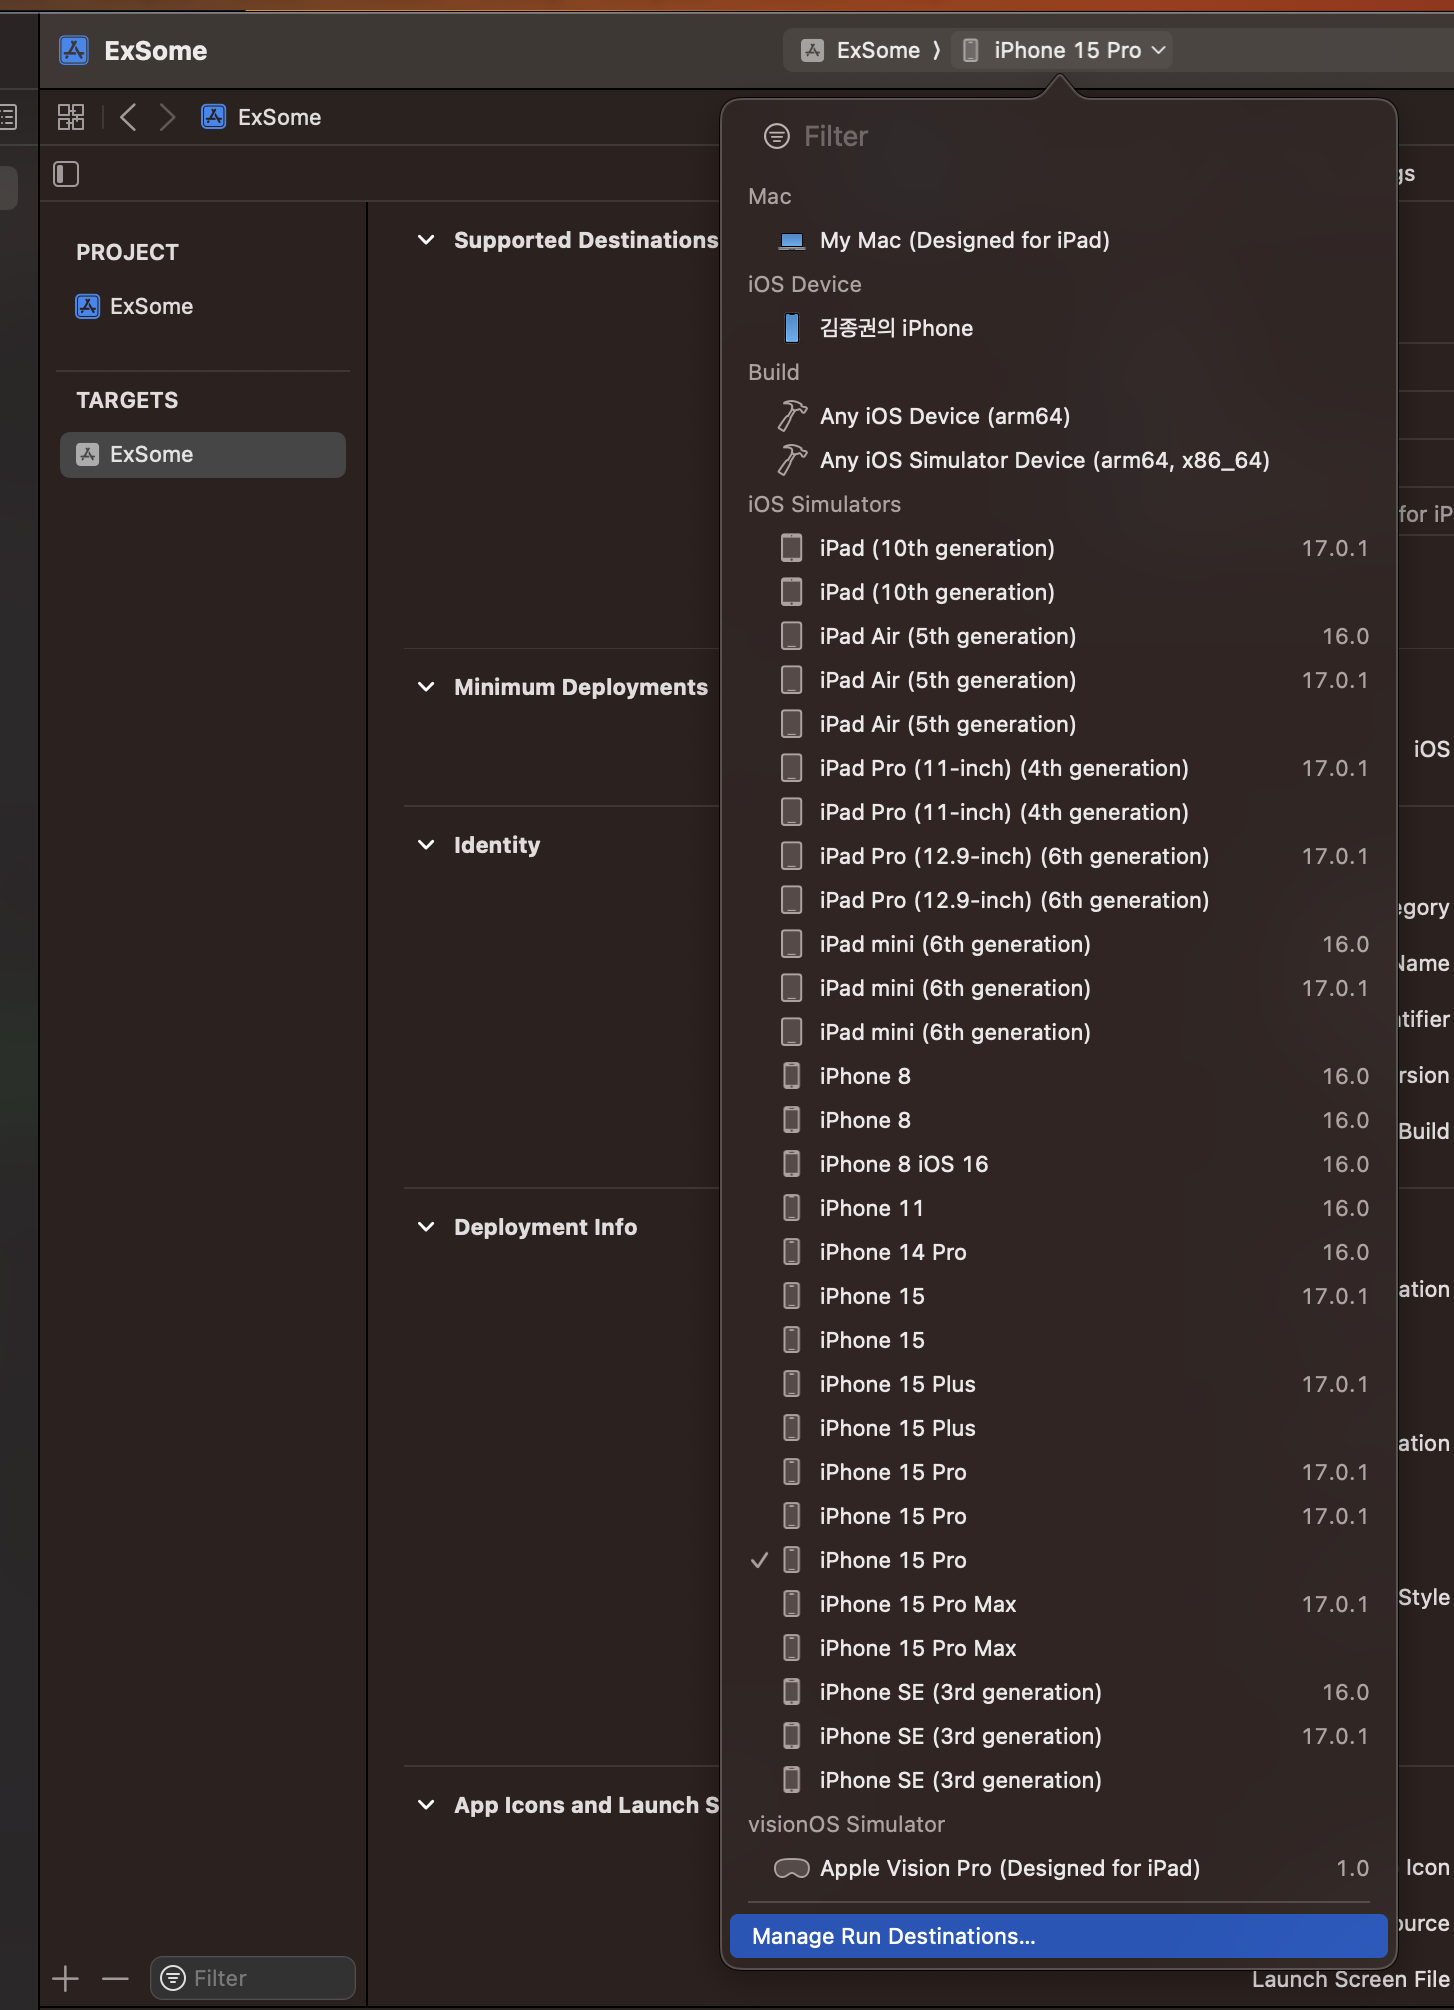Viewport: 1454px width, 2010px height.
Task: Click the targets Filter field at bottom
Action: (253, 1978)
